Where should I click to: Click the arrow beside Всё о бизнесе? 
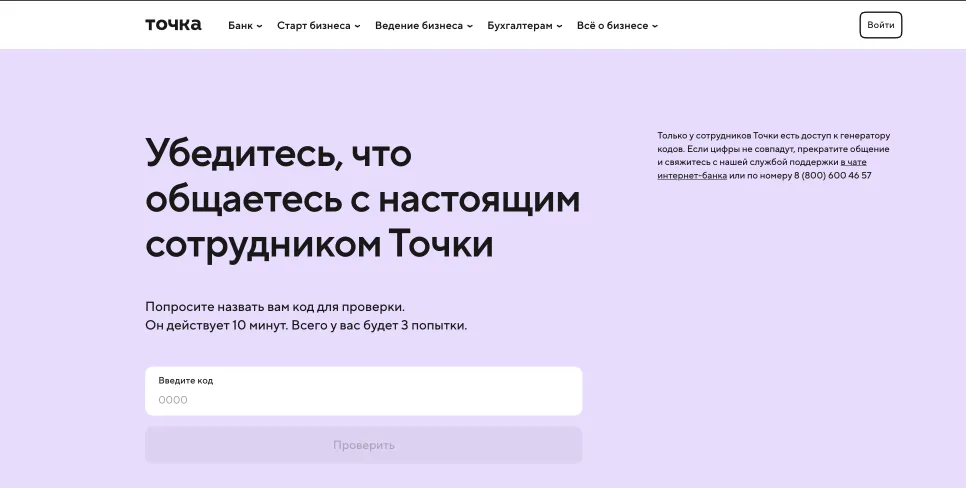(655, 26)
